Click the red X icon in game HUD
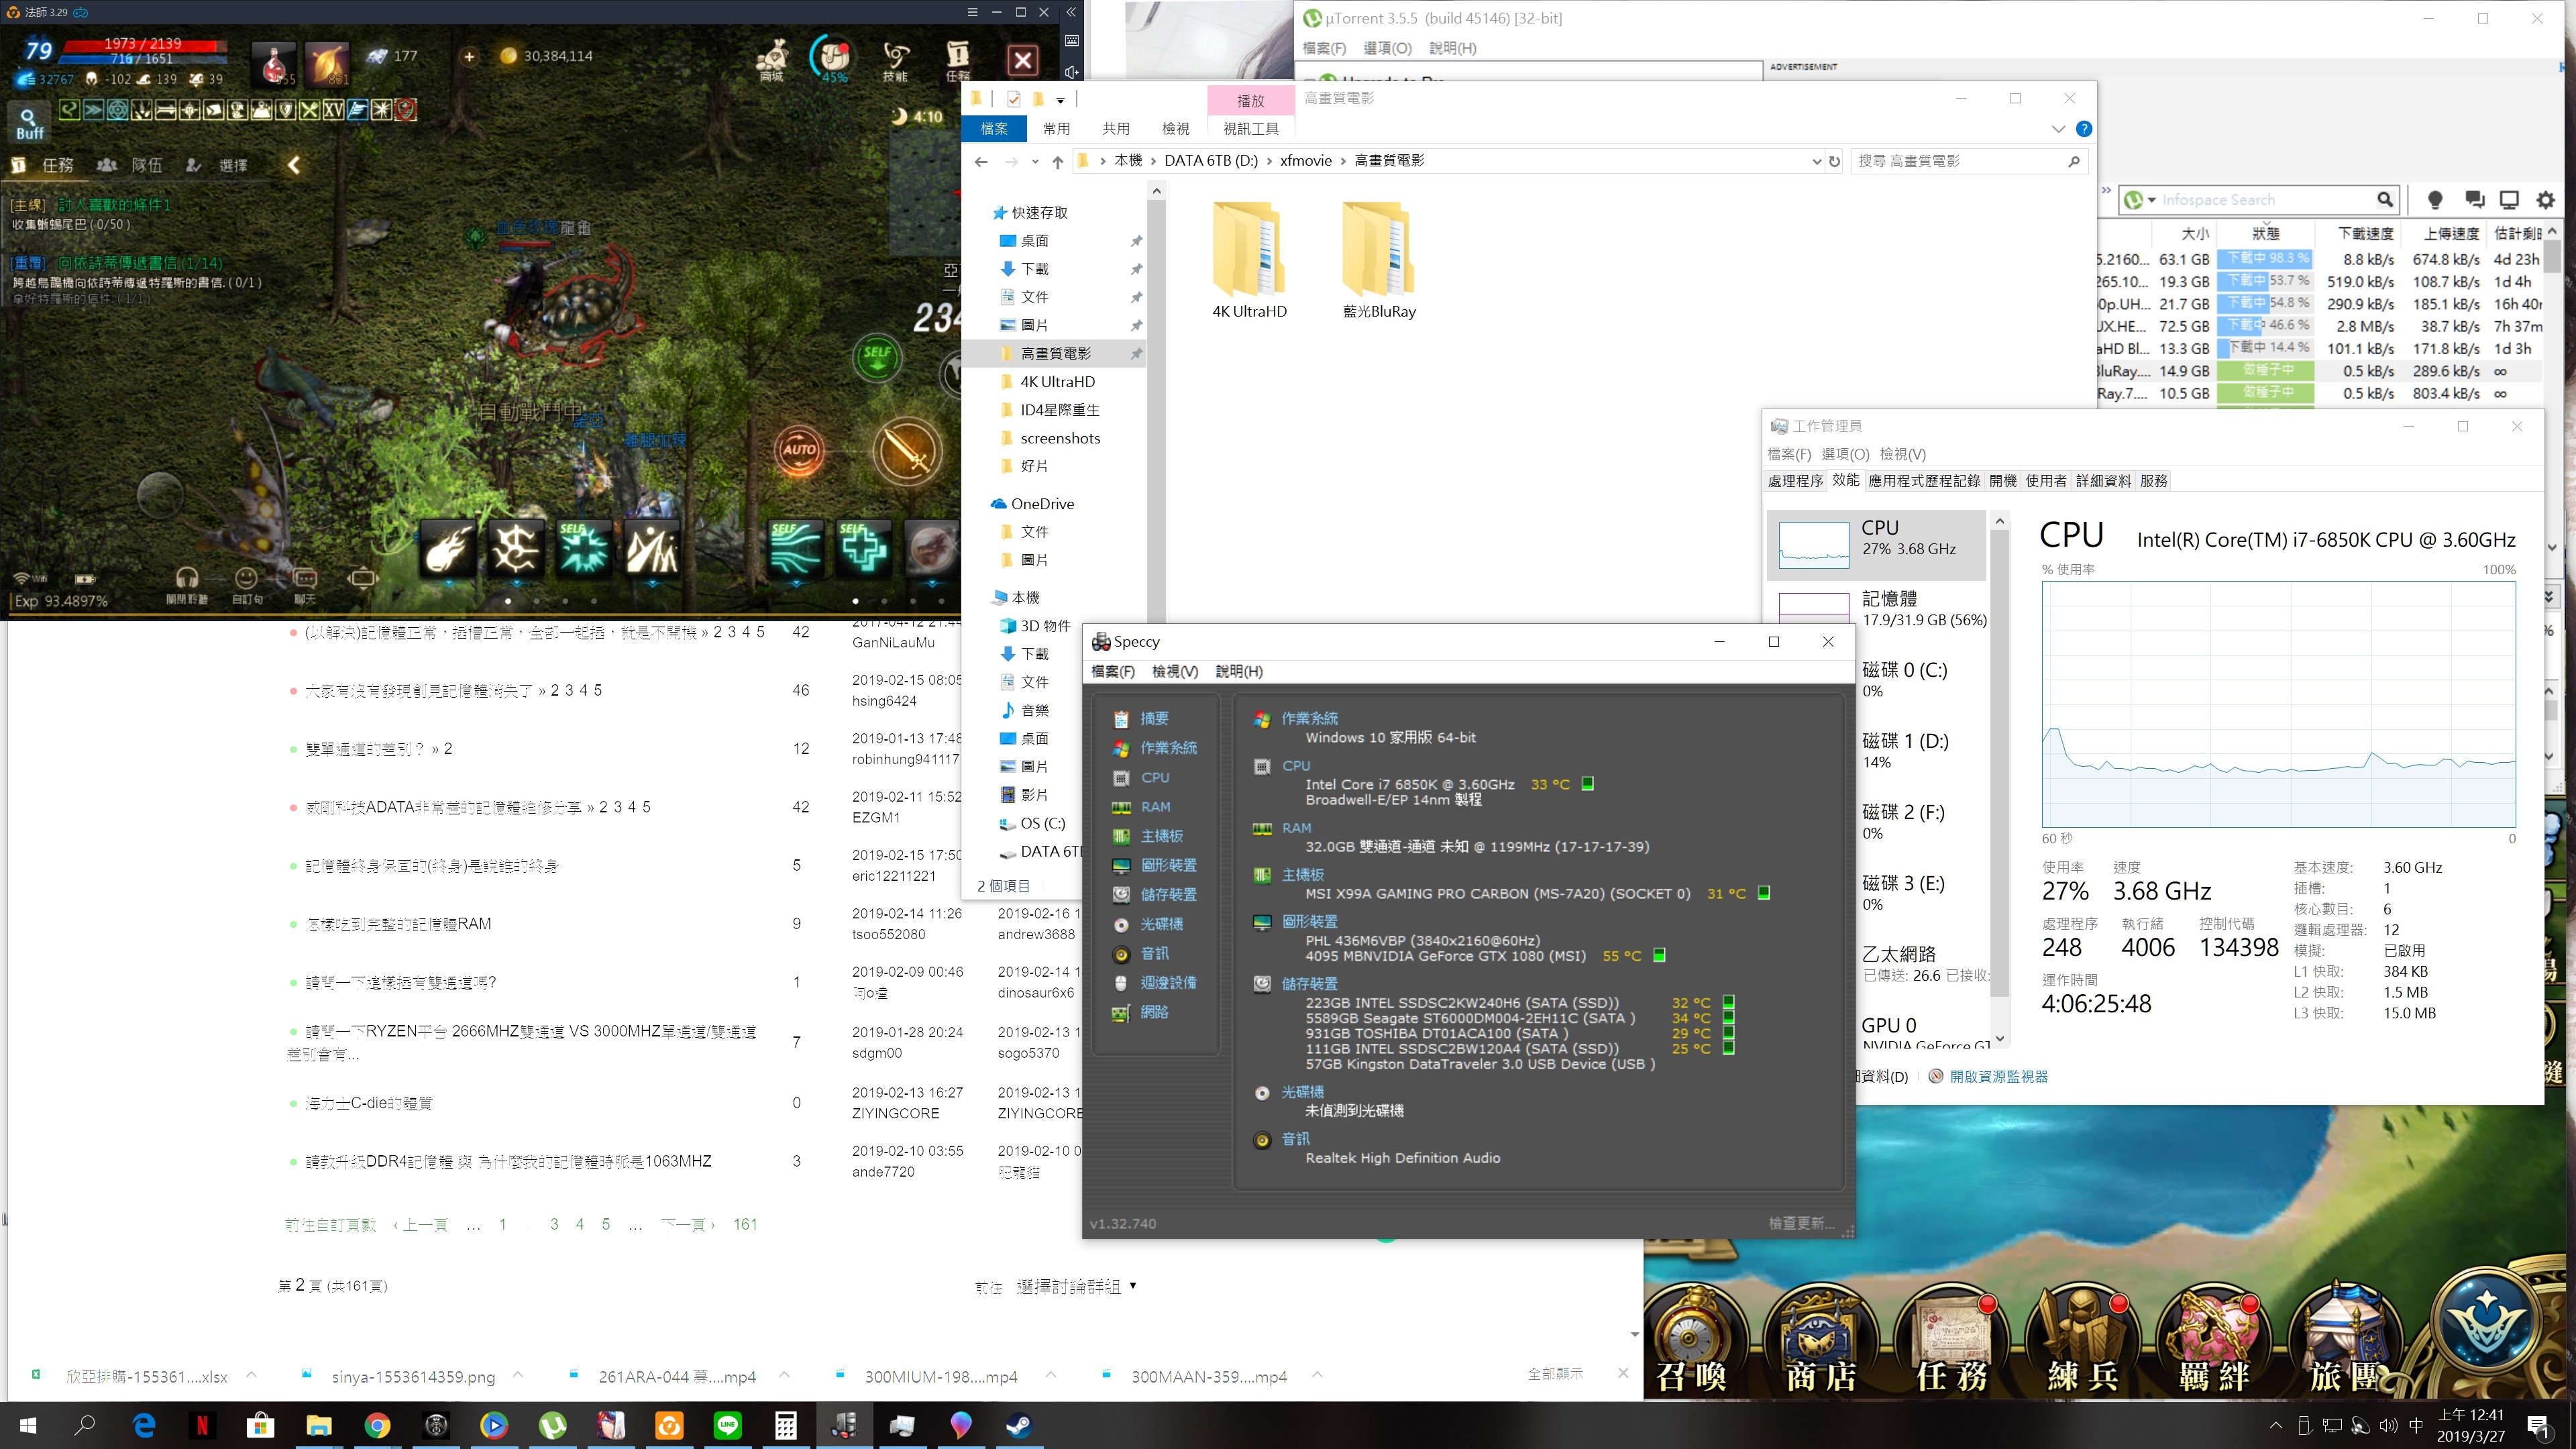Image resolution: width=2576 pixels, height=1449 pixels. (x=1022, y=61)
